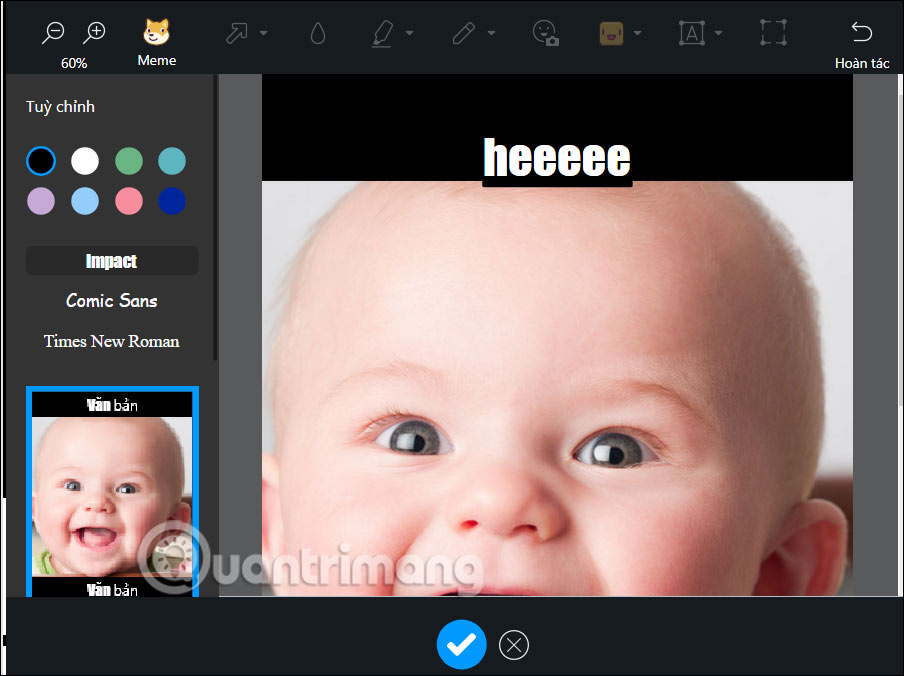Screen dimensions: 904x676
Task: Cancel editing with the X circle button
Action: 514,644
